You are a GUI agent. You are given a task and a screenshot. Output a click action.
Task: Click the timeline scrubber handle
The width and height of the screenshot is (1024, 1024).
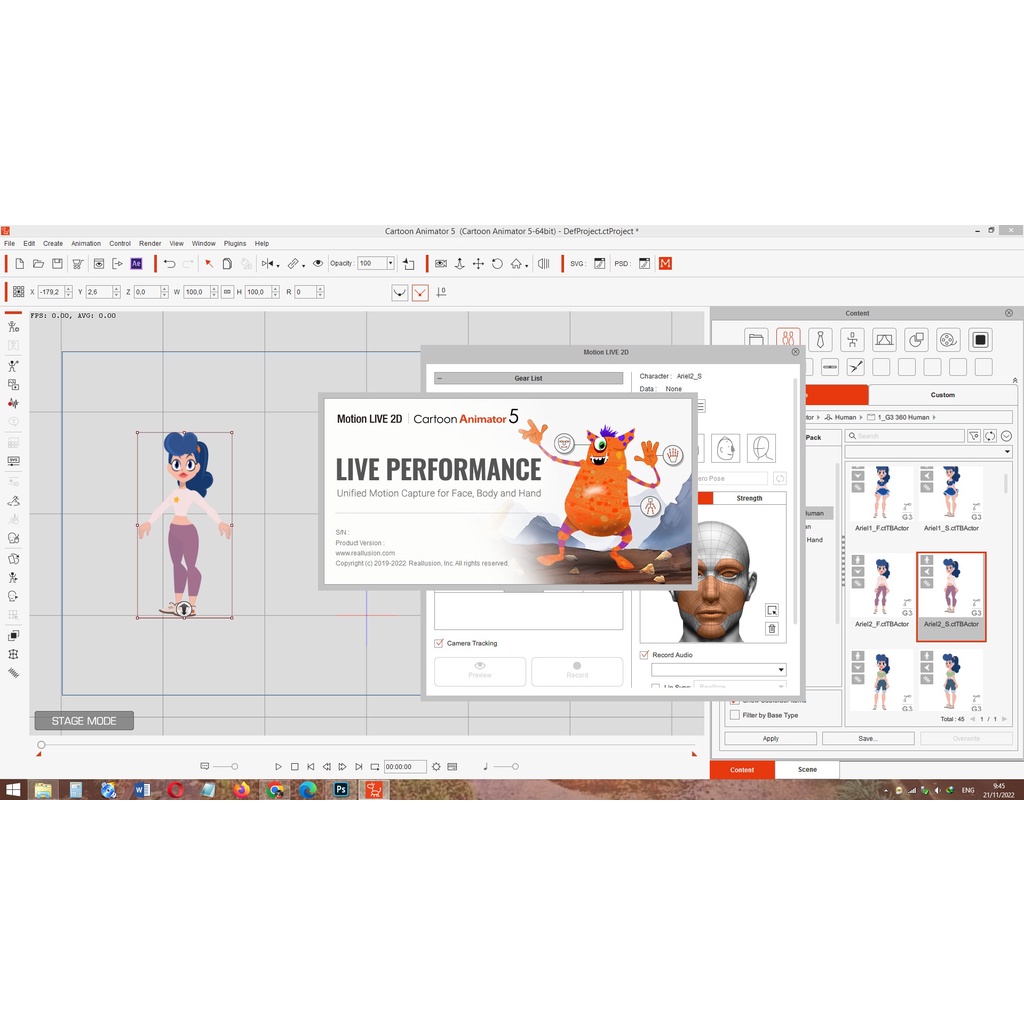[x=41, y=745]
